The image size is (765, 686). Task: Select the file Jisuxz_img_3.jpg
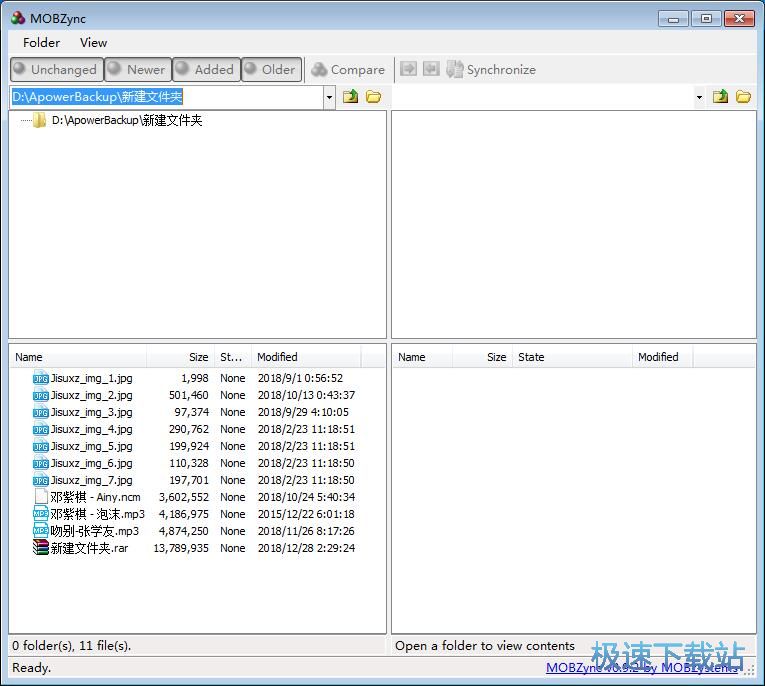pos(91,412)
